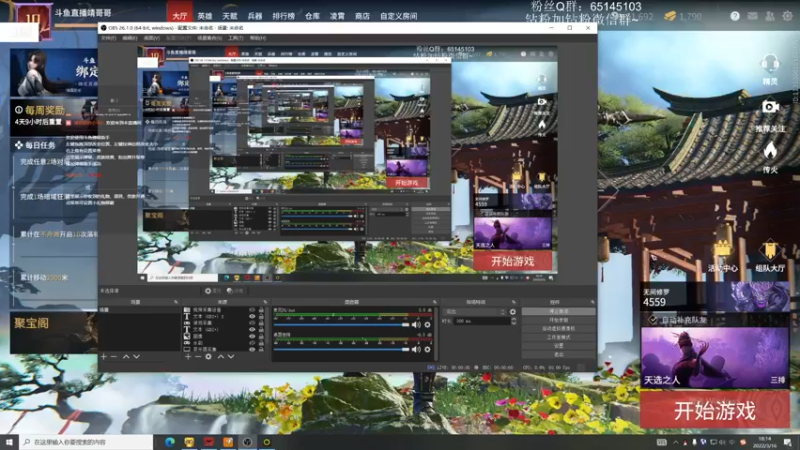The height and width of the screenshot is (450, 800).
Task: Click 工作室模式 button in OBS Controls
Action: (559, 337)
